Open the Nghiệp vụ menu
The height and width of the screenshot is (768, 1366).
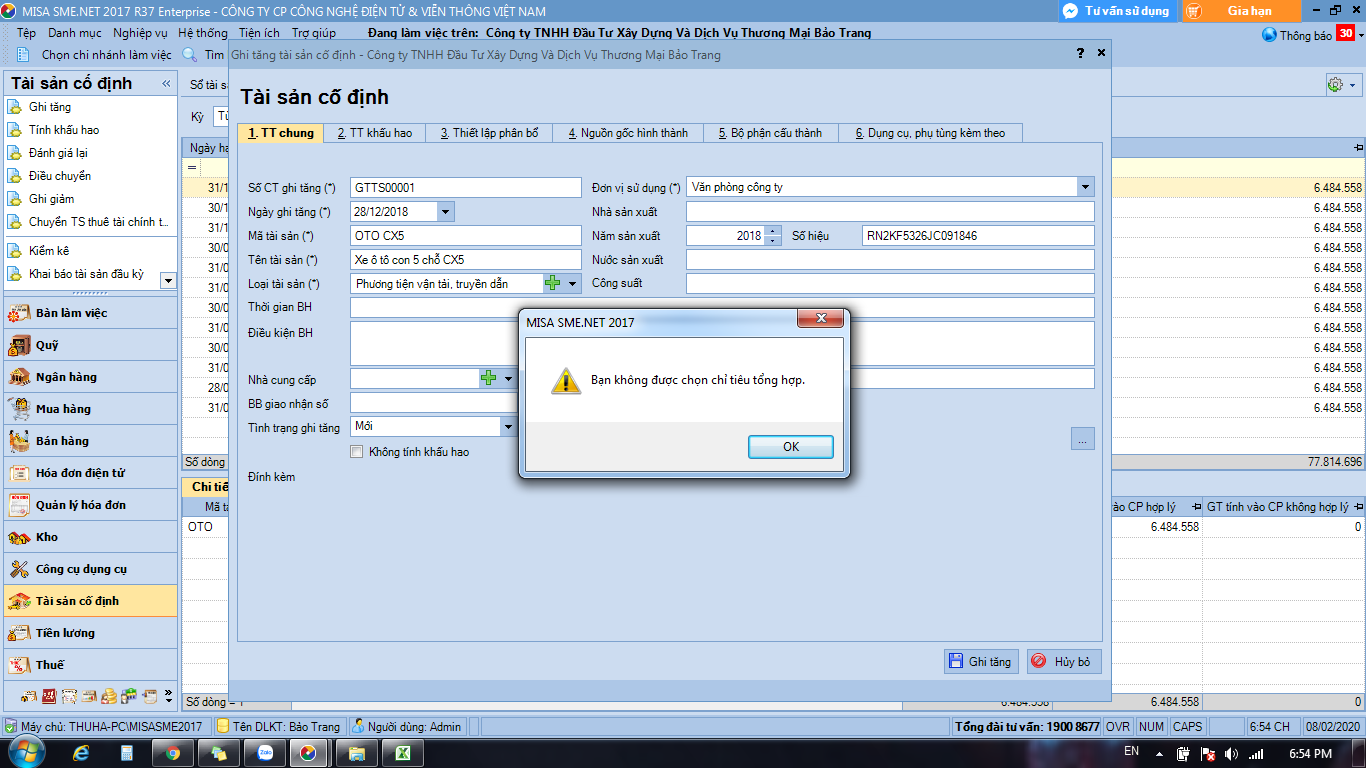140,33
